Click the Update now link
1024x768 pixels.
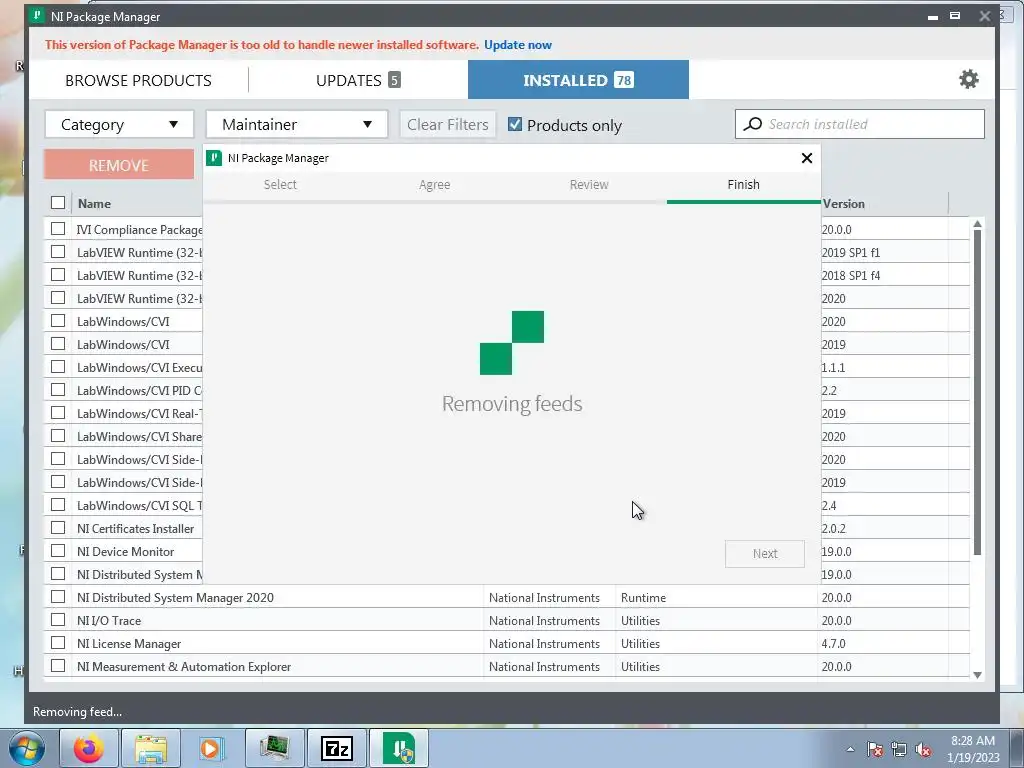coord(518,45)
